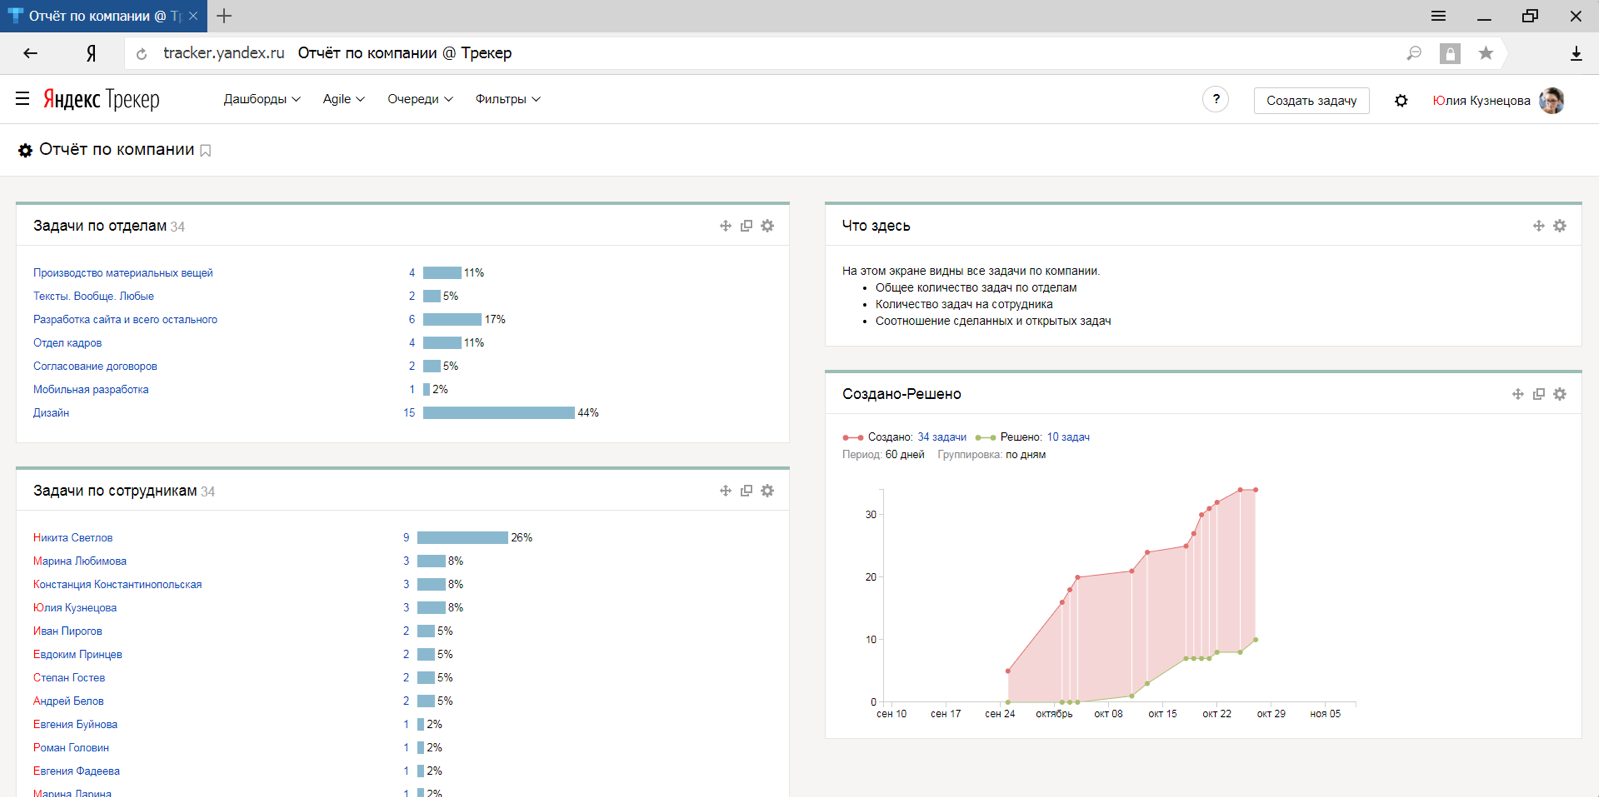This screenshot has width=1599, height=797.
Task: Bookmark the Отчёт по компании dashboard
Action: tap(206, 151)
